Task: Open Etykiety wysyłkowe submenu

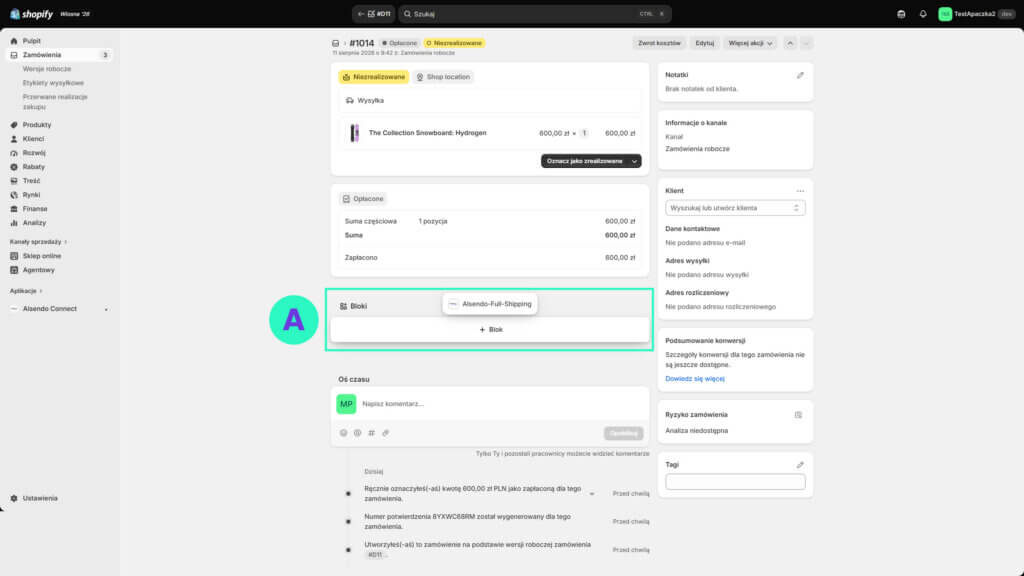Action: (53, 83)
